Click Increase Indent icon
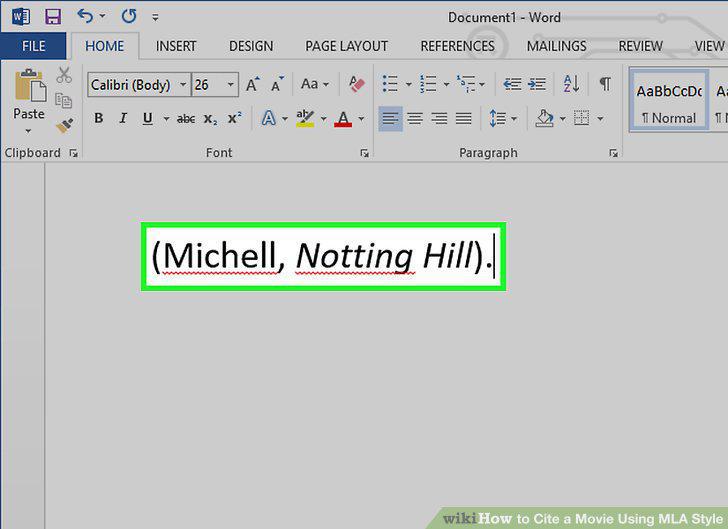The width and height of the screenshot is (728, 529). [537, 84]
